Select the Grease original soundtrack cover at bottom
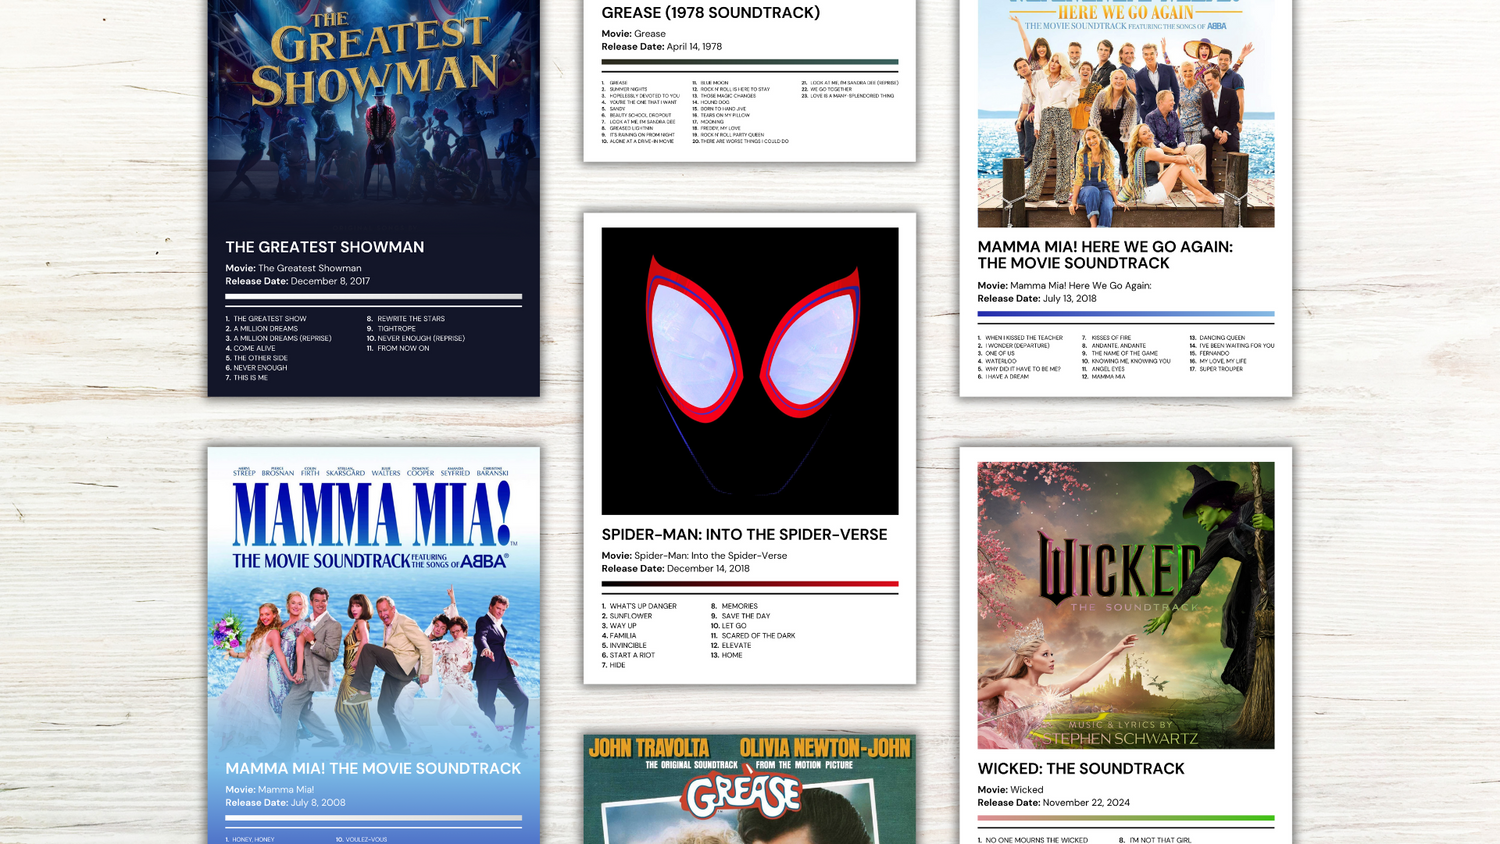1500x844 pixels. pos(750,790)
